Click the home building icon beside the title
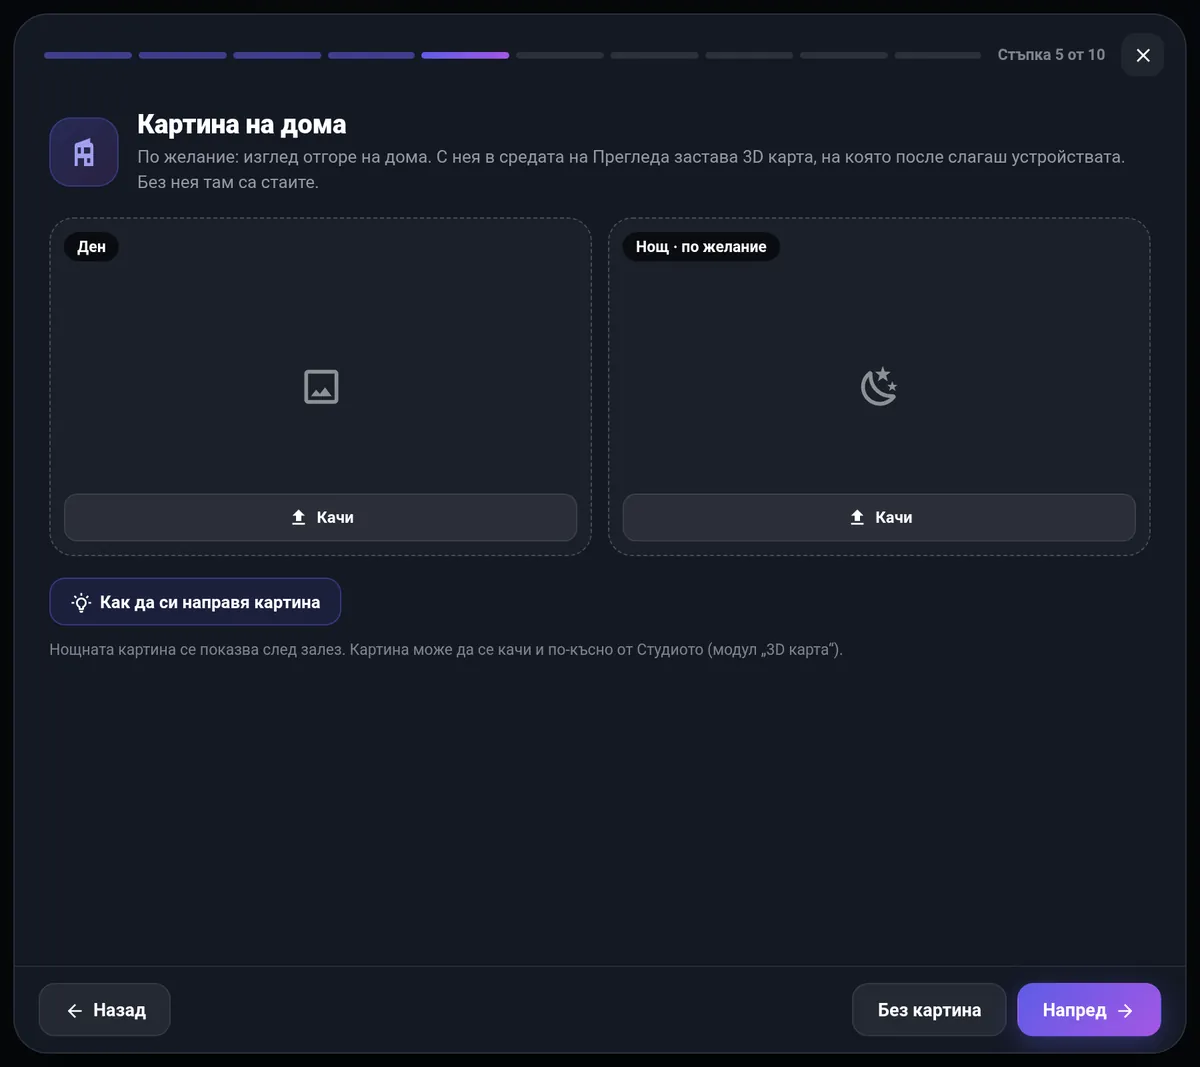1200x1067 pixels. (84, 152)
